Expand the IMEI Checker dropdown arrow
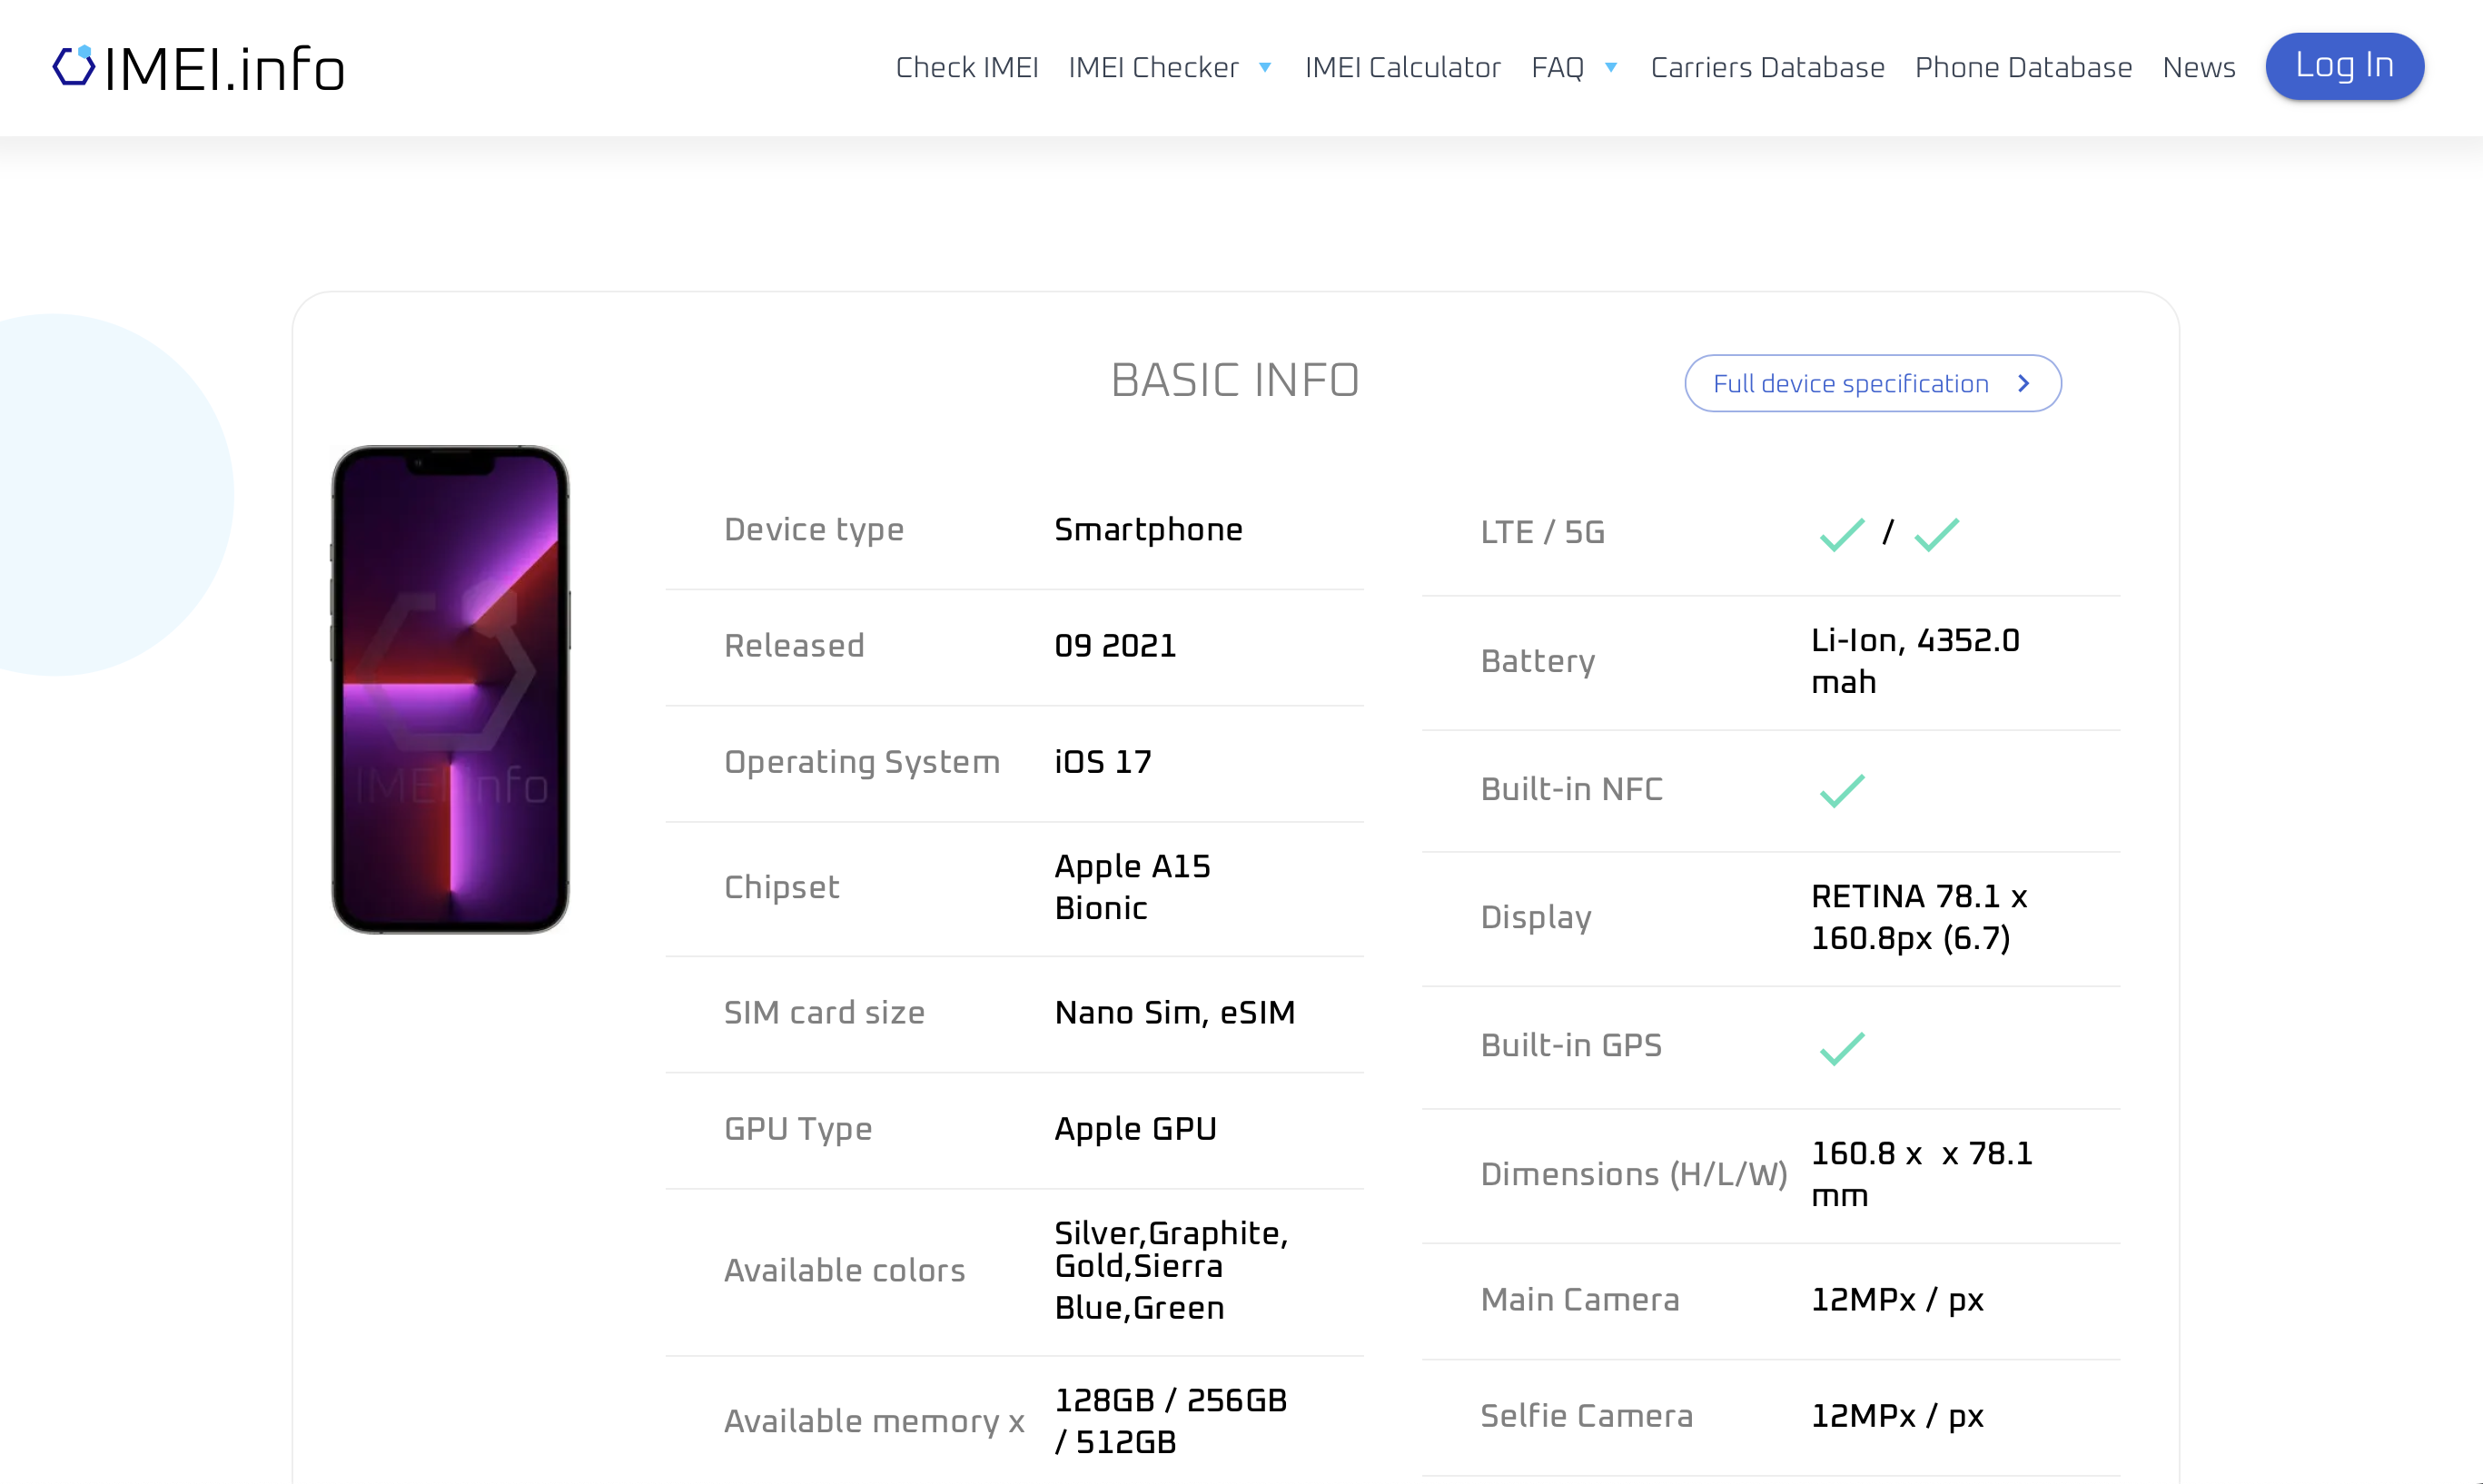The height and width of the screenshot is (1484, 2483). click(1265, 68)
